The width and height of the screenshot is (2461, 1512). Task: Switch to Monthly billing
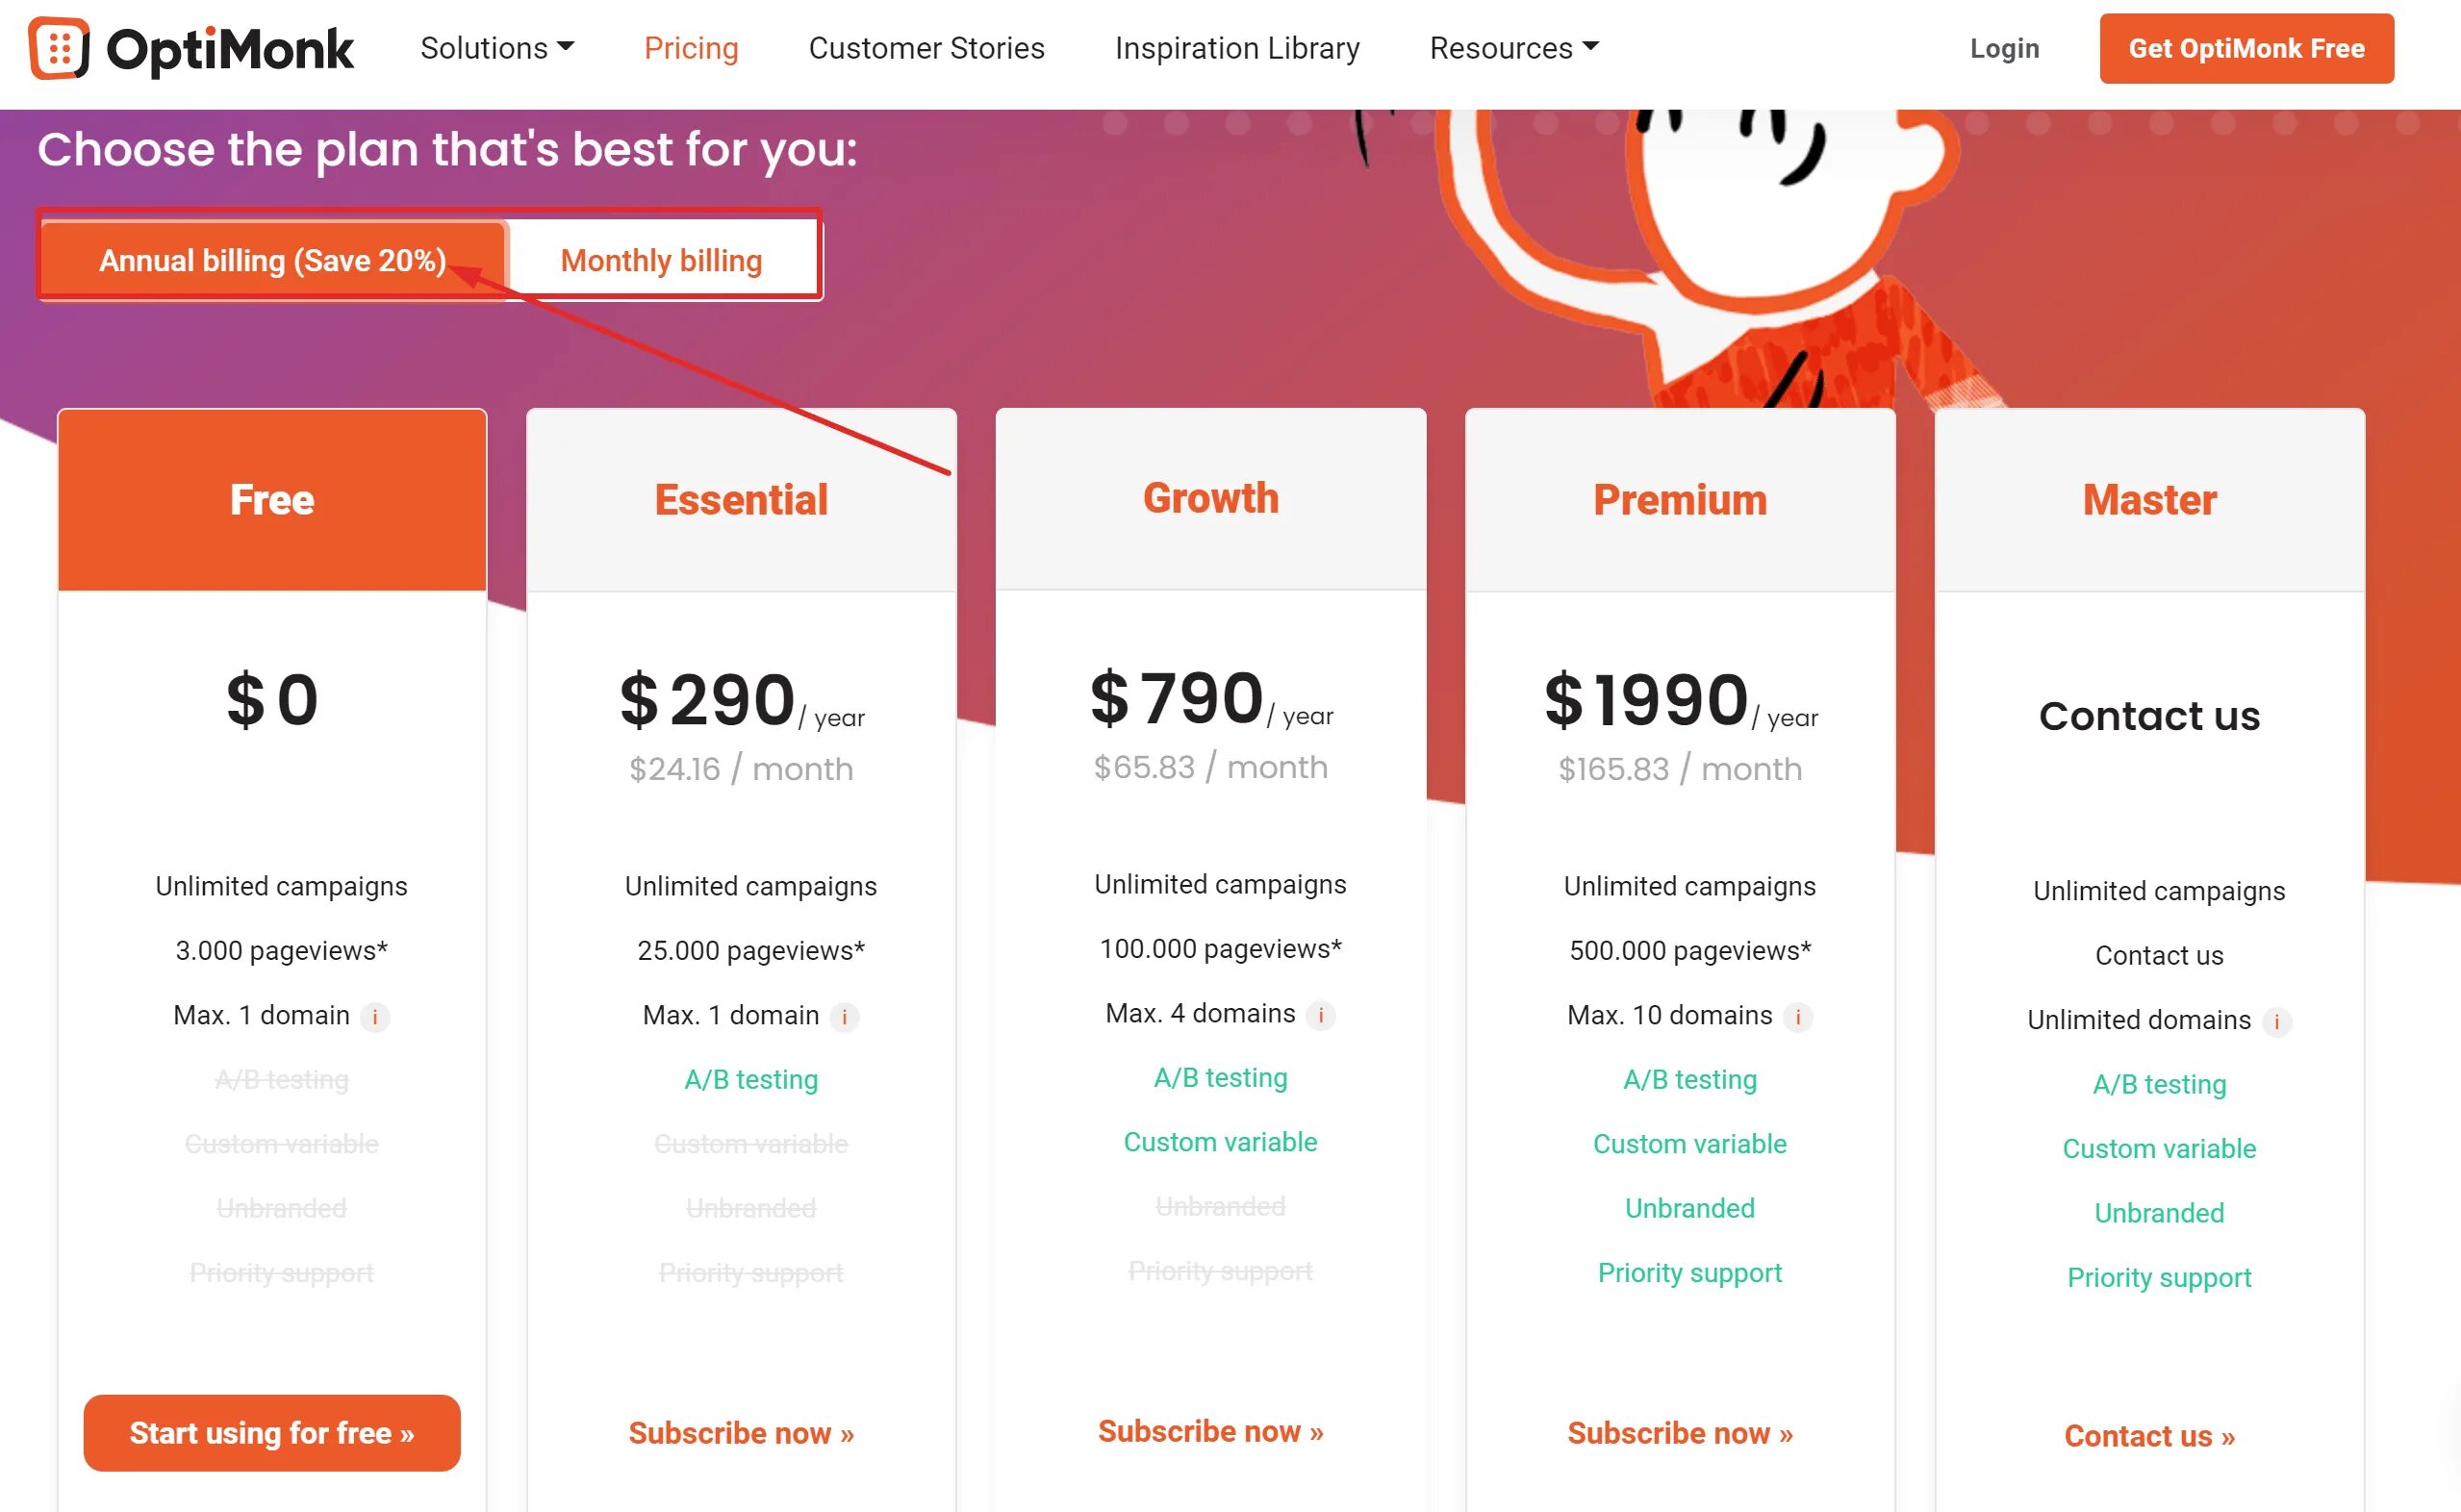662,260
